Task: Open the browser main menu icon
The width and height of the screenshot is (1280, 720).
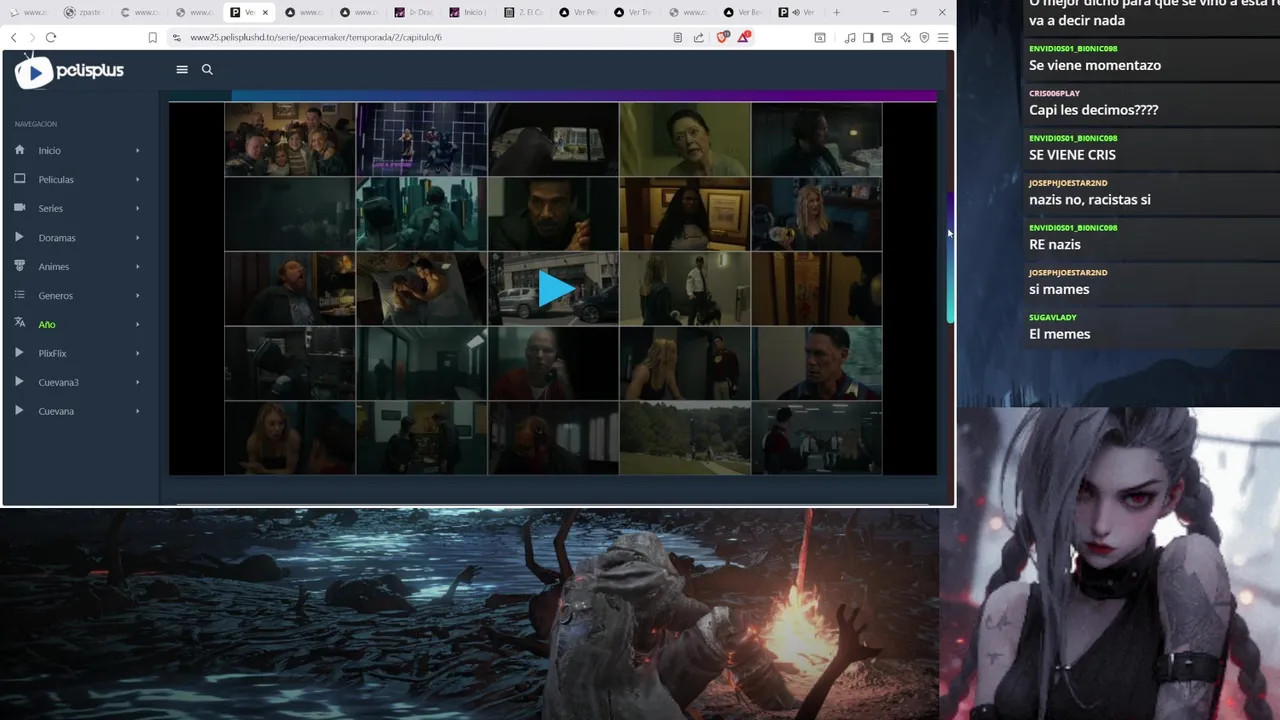Action: point(942,37)
